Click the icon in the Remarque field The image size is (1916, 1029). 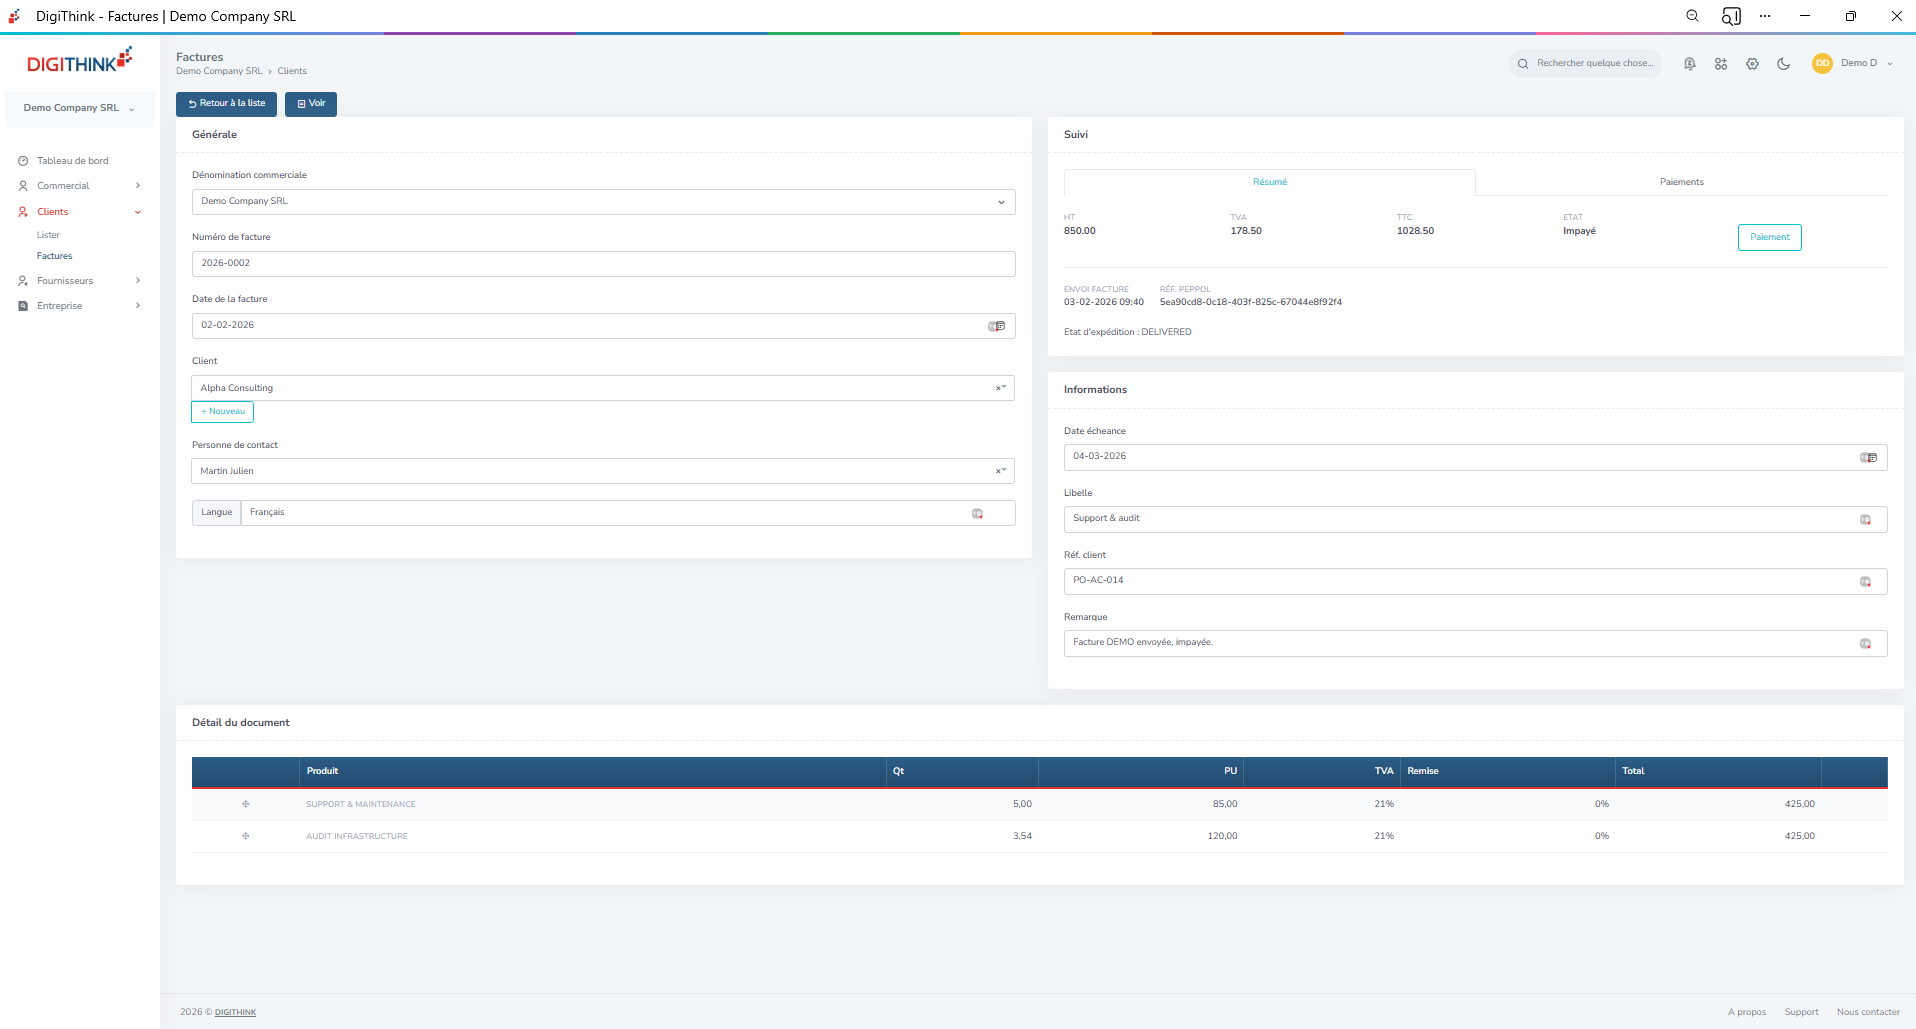(1865, 643)
